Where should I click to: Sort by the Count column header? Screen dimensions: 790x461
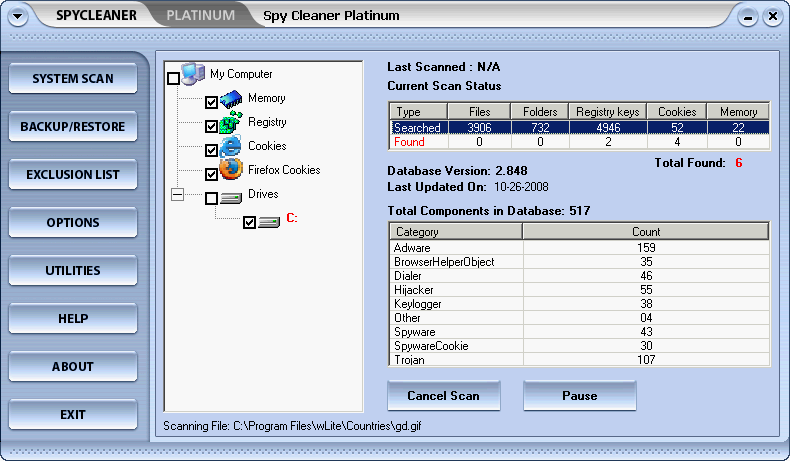[646, 232]
